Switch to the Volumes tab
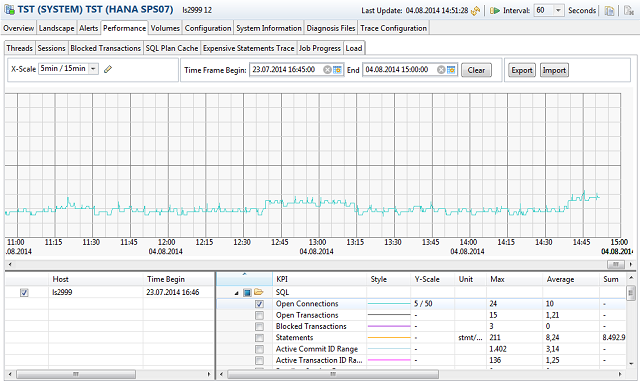640x386 pixels. point(165,28)
